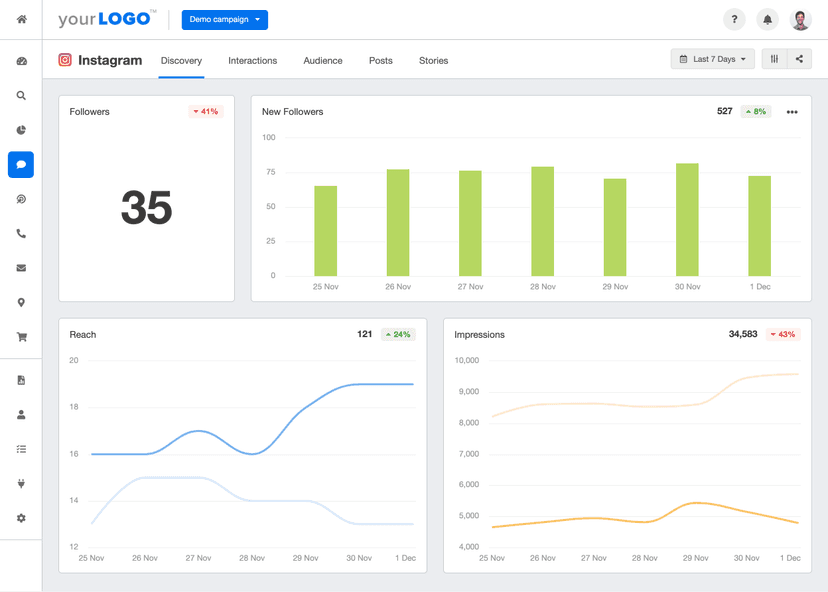Screen dimensions: 828x592
Task: Open the Share report icon
Action: coord(801,59)
